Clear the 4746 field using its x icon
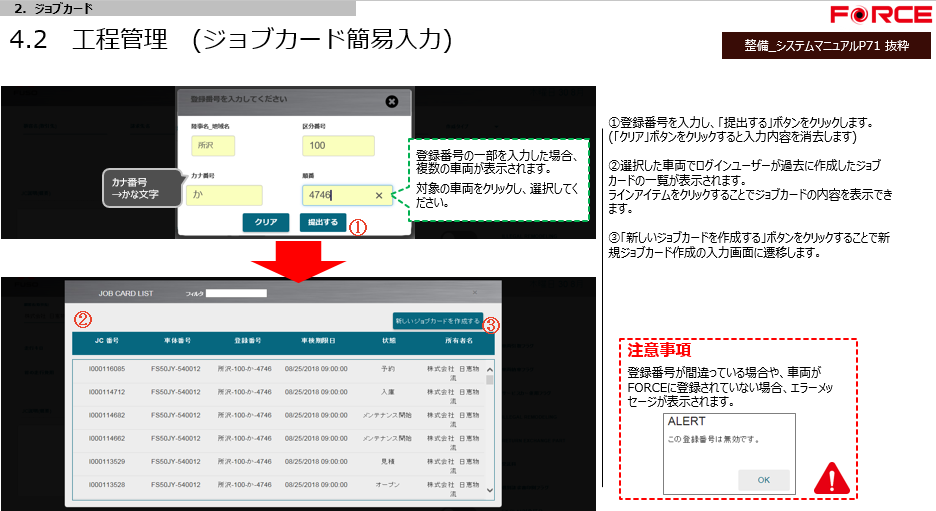The height and width of the screenshot is (511, 936). tap(379, 196)
